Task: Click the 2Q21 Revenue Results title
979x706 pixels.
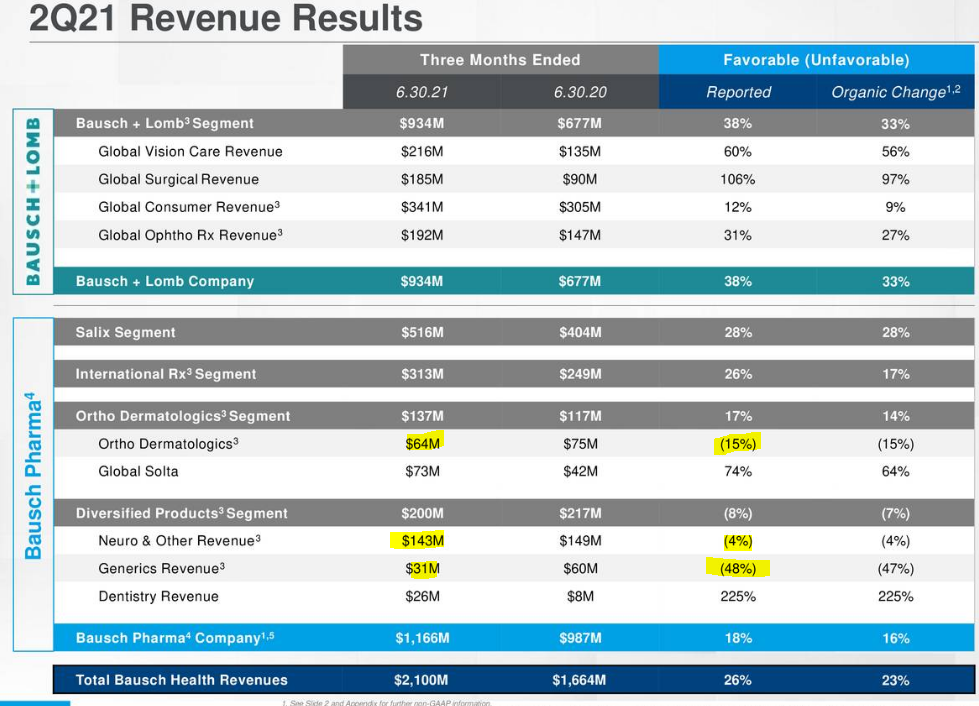Action: 200,18
